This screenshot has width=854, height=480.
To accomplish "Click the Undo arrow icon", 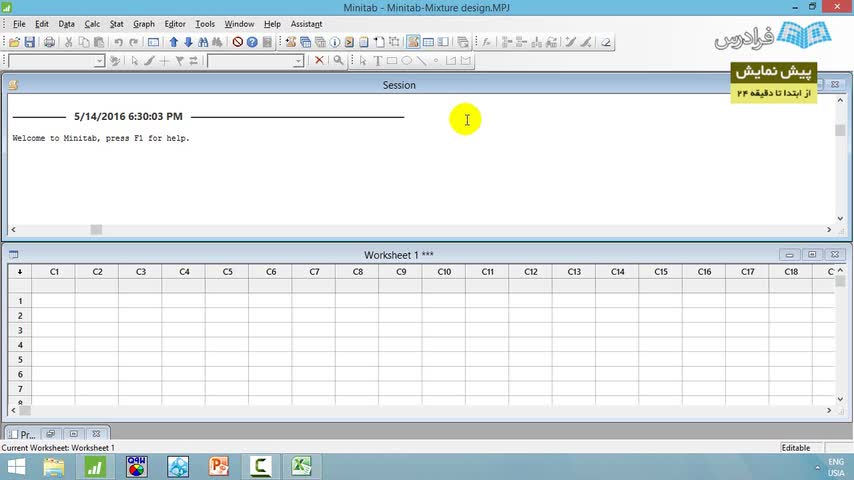I will 118,42.
